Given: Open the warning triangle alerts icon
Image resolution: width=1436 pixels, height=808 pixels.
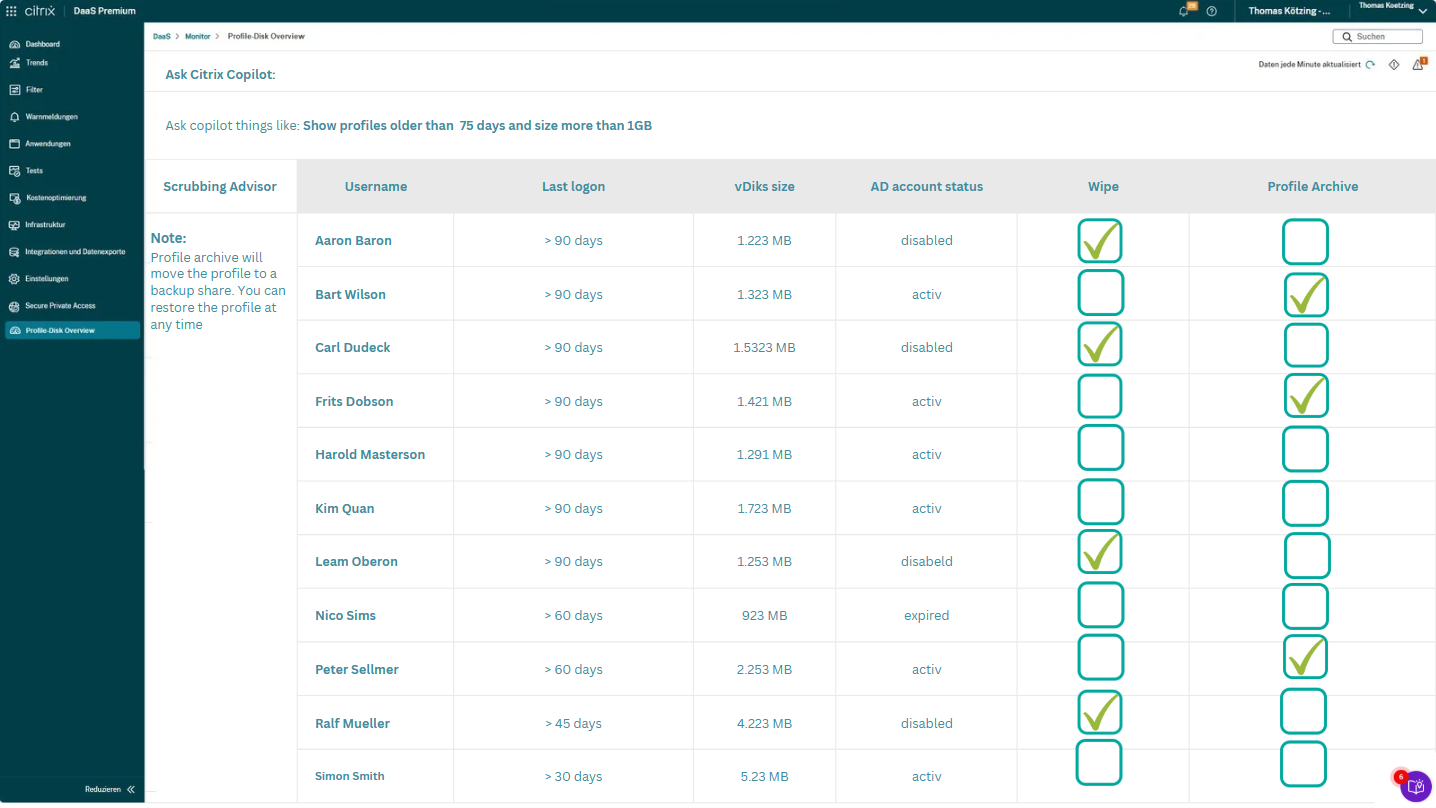Looking at the screenshot, I should 1418,64.
